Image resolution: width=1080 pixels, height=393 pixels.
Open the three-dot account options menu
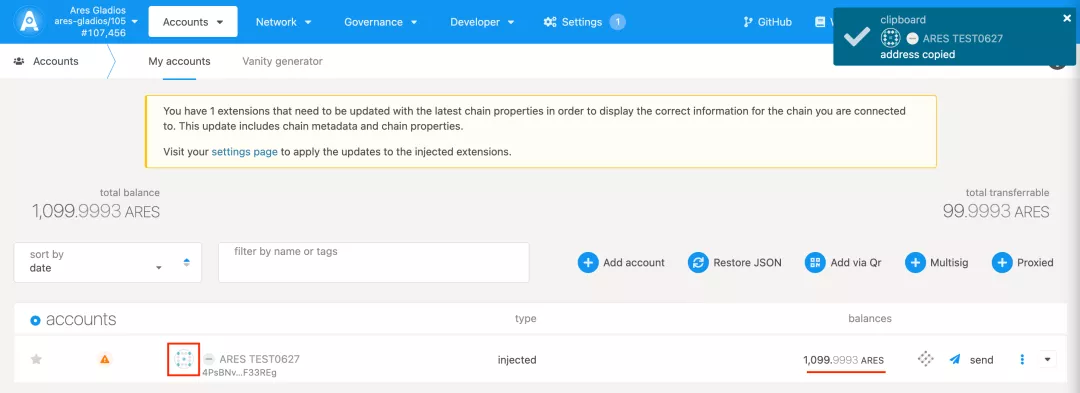coord(1022,359)
